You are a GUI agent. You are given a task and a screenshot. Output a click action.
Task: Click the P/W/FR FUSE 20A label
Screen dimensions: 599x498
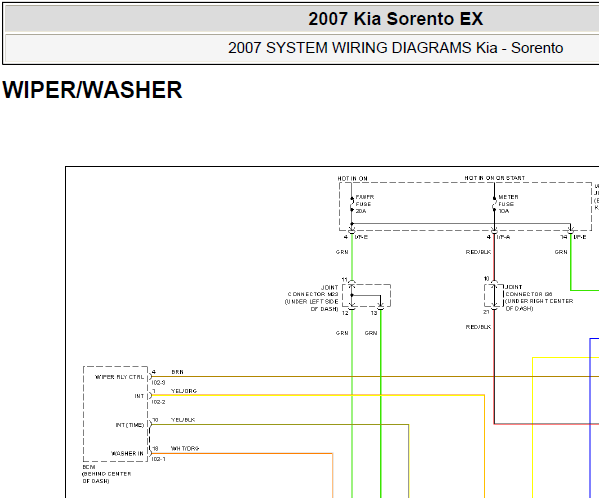point(365,204)
